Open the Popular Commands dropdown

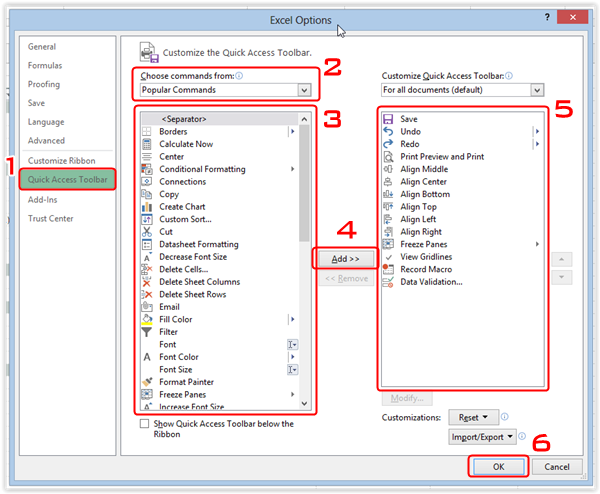click(x=304, y=90)
